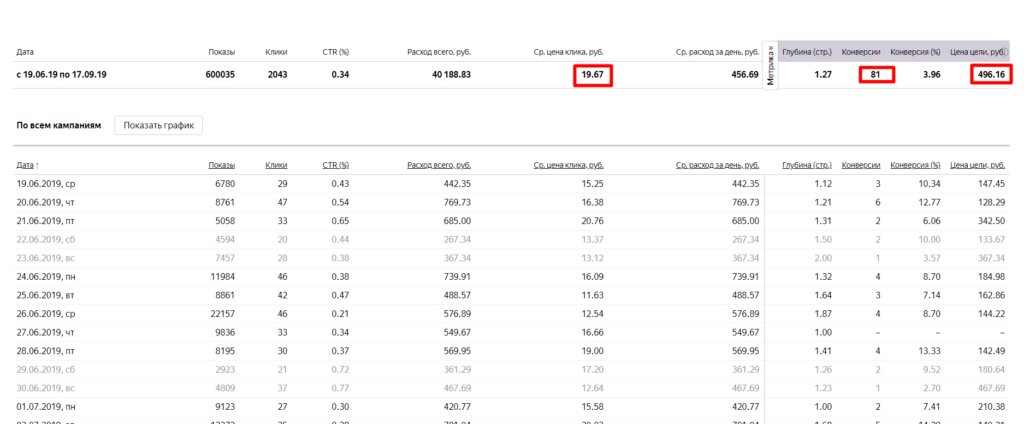Sort table by underlined Показы header
This screenshot has height=424, width=1024.
[x=221, y=164]
